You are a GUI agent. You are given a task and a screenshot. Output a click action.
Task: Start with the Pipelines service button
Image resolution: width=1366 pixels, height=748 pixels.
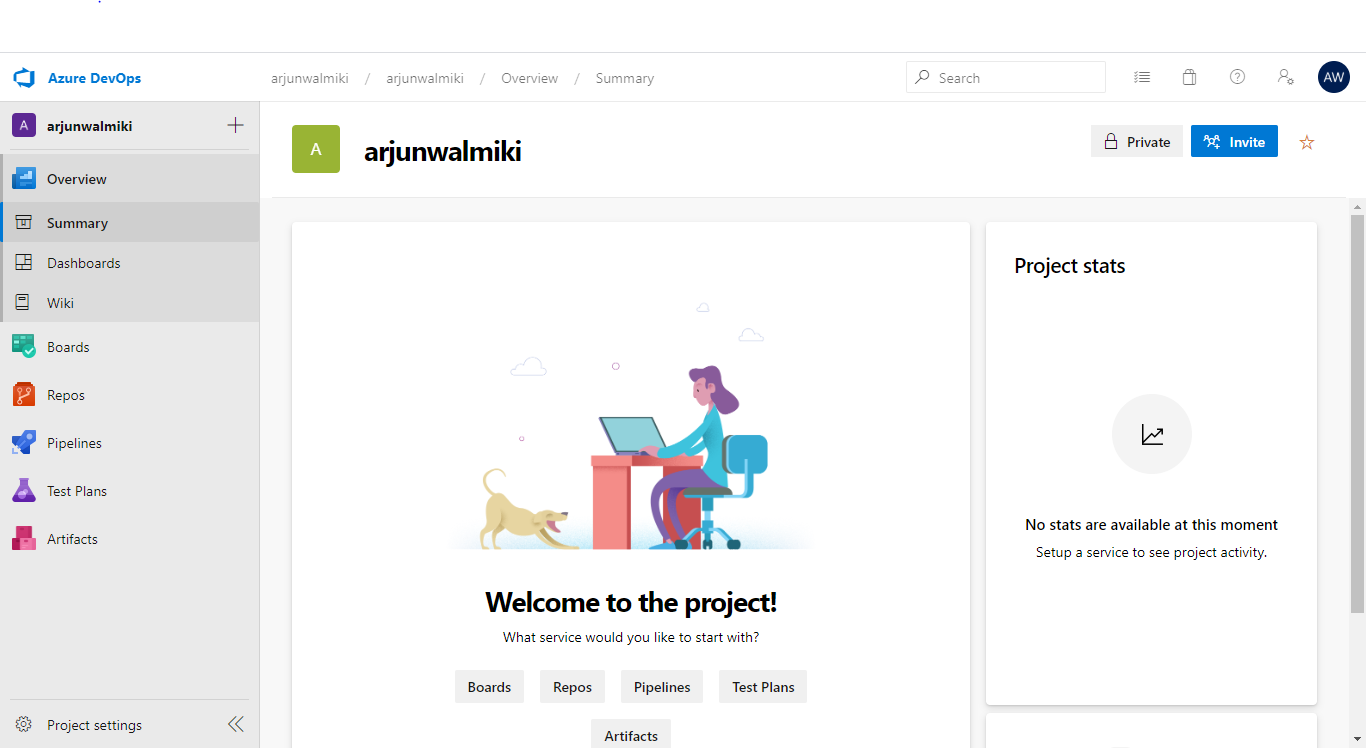(662, 687)
